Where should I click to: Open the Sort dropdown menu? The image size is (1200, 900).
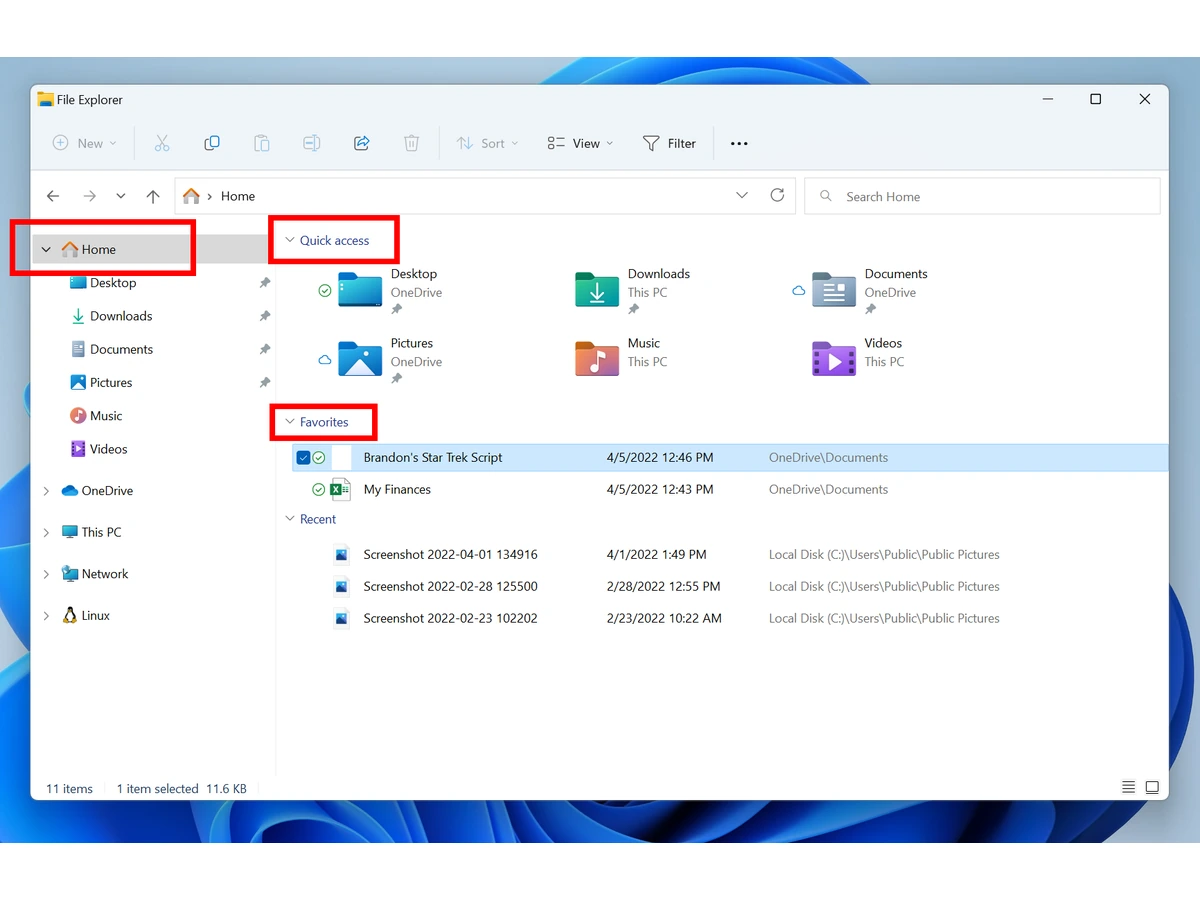(x=488, y=143)
